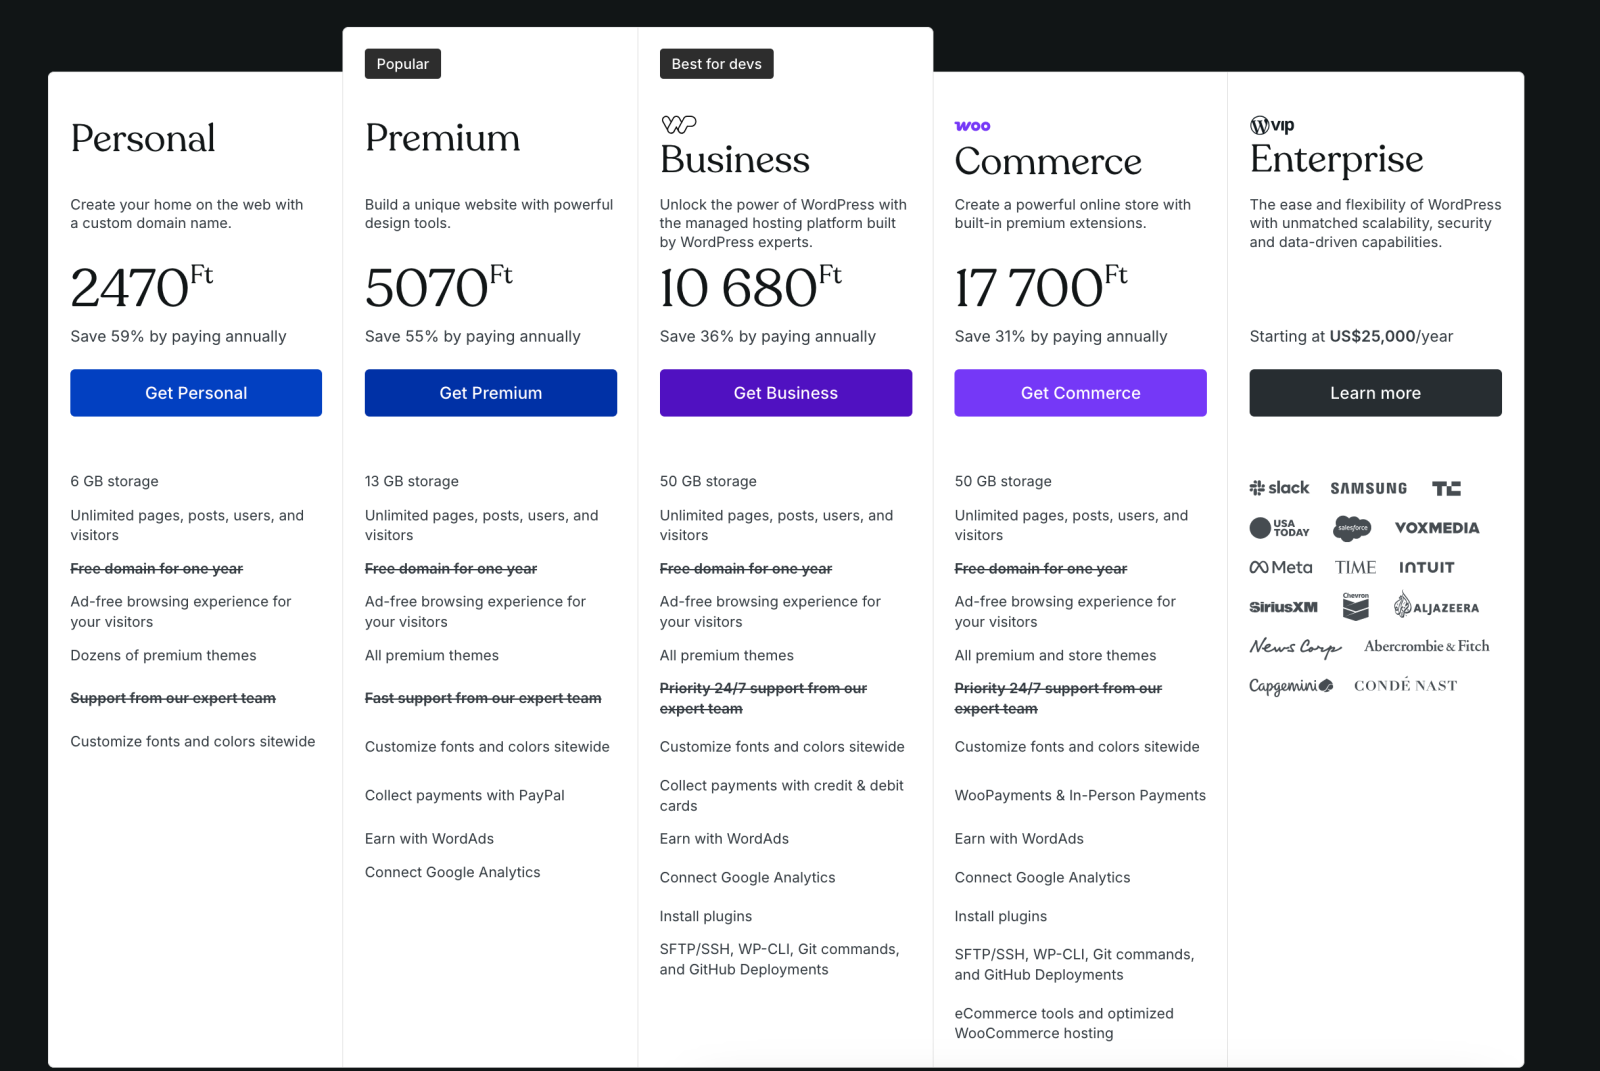Viewport: 1600px width, 1071px height.
Task: Click the Get Business button
Action: [x=786, y=393]
